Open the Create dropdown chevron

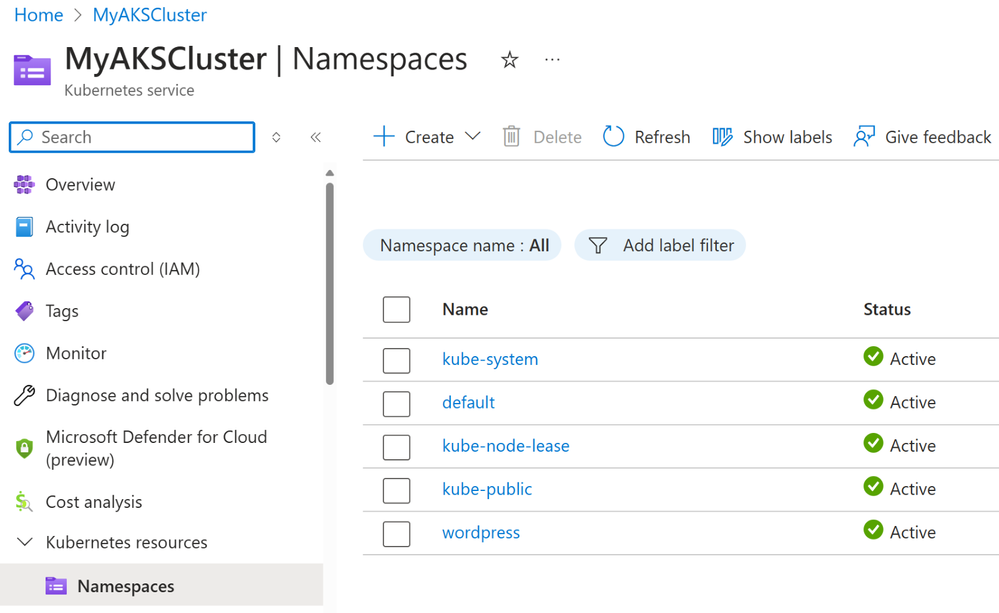tap(472, 136)
